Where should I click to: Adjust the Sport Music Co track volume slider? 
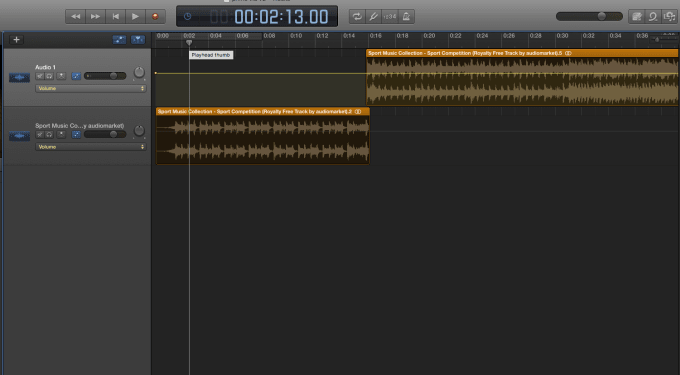[105, 134]
